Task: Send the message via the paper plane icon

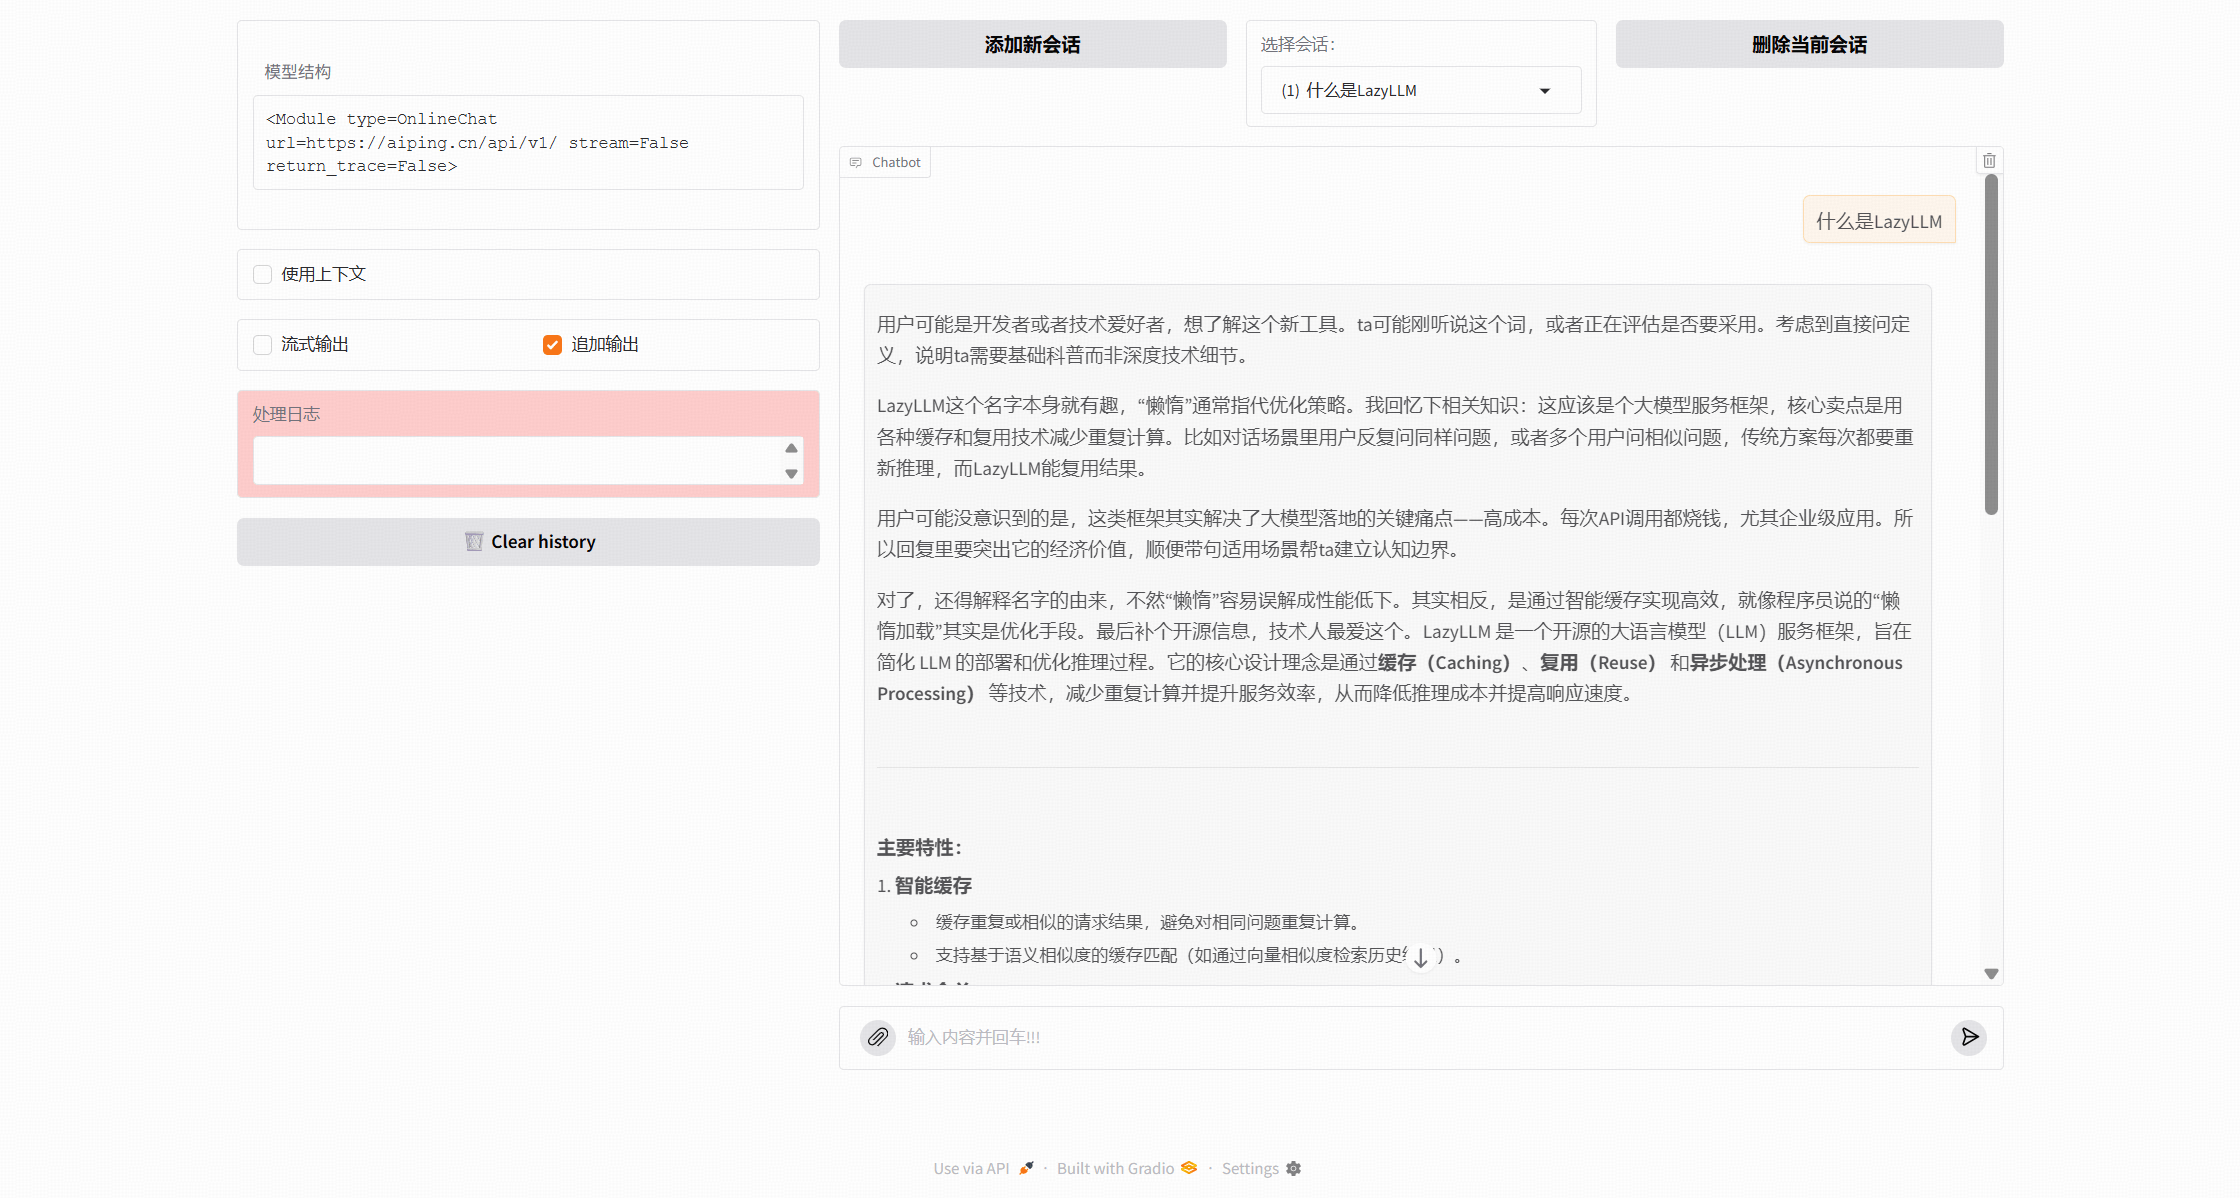Action: pos(1969,1038)
